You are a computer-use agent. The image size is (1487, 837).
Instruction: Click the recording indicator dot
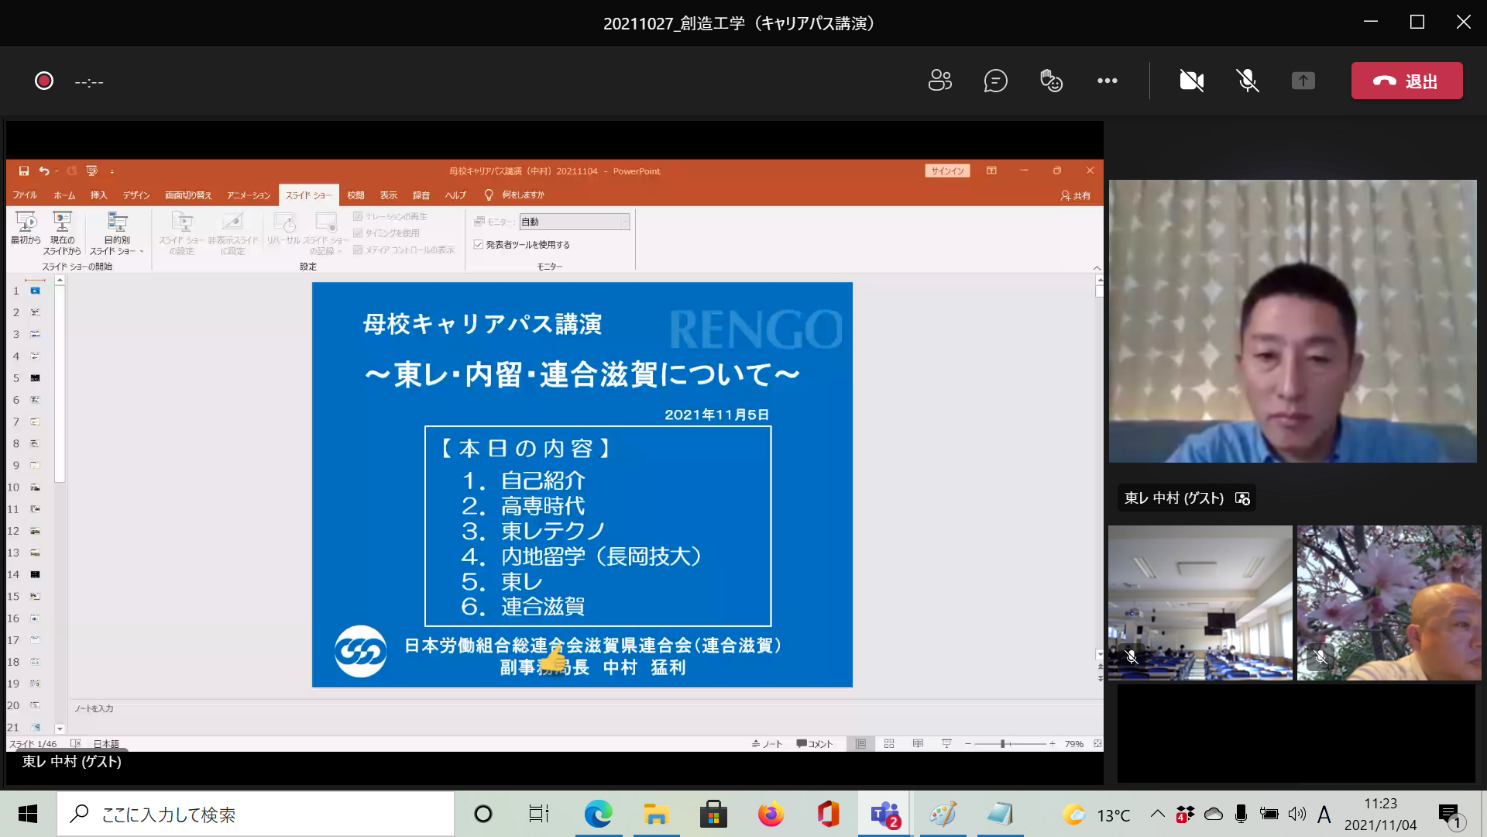(44, 81)
